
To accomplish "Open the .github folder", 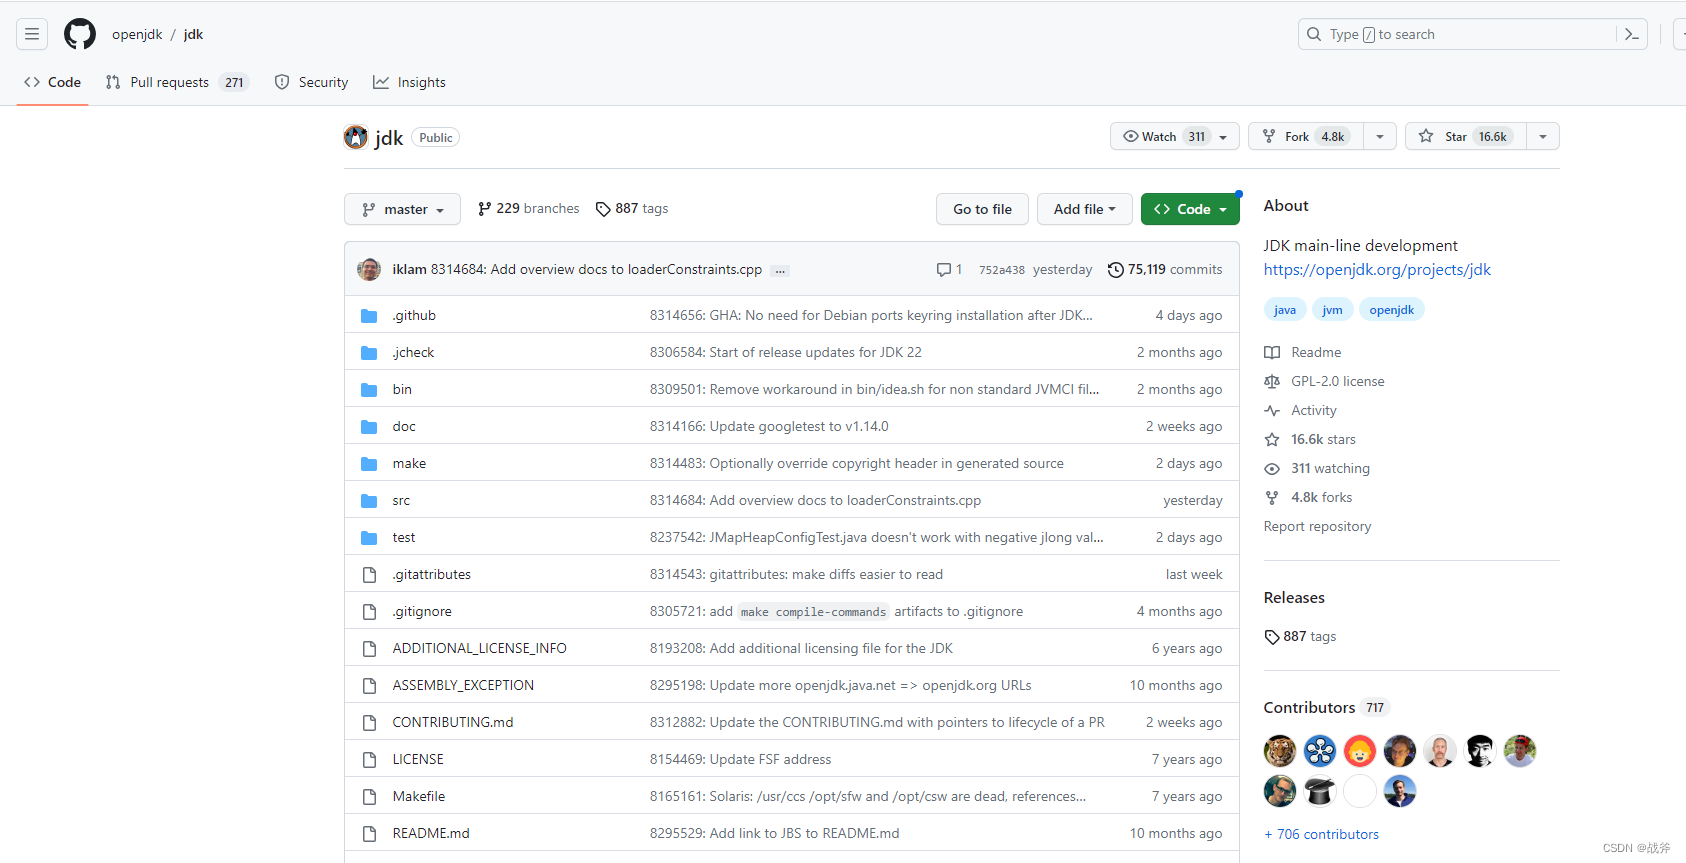I will point(414,315).
